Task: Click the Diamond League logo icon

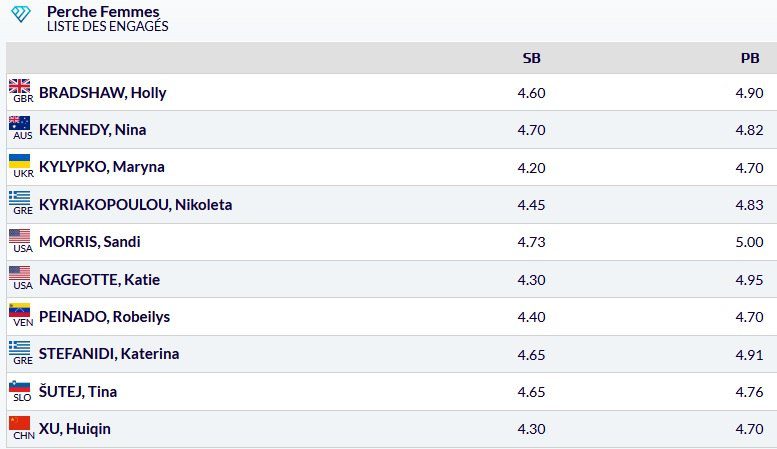Action: click(21, 16)
